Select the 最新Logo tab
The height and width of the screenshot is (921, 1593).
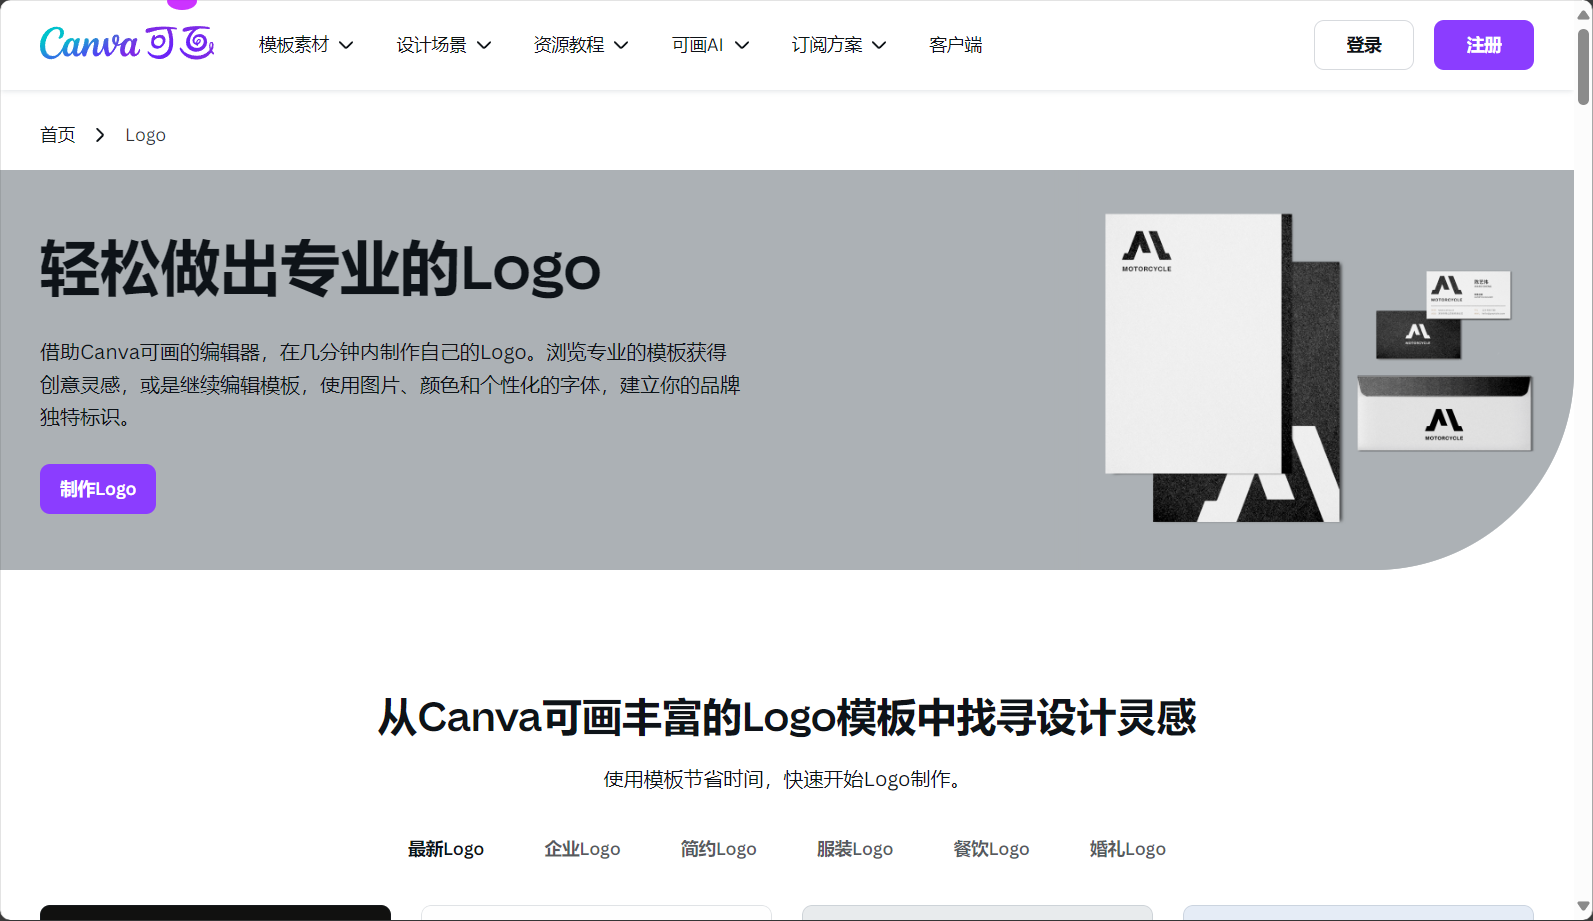446,849
